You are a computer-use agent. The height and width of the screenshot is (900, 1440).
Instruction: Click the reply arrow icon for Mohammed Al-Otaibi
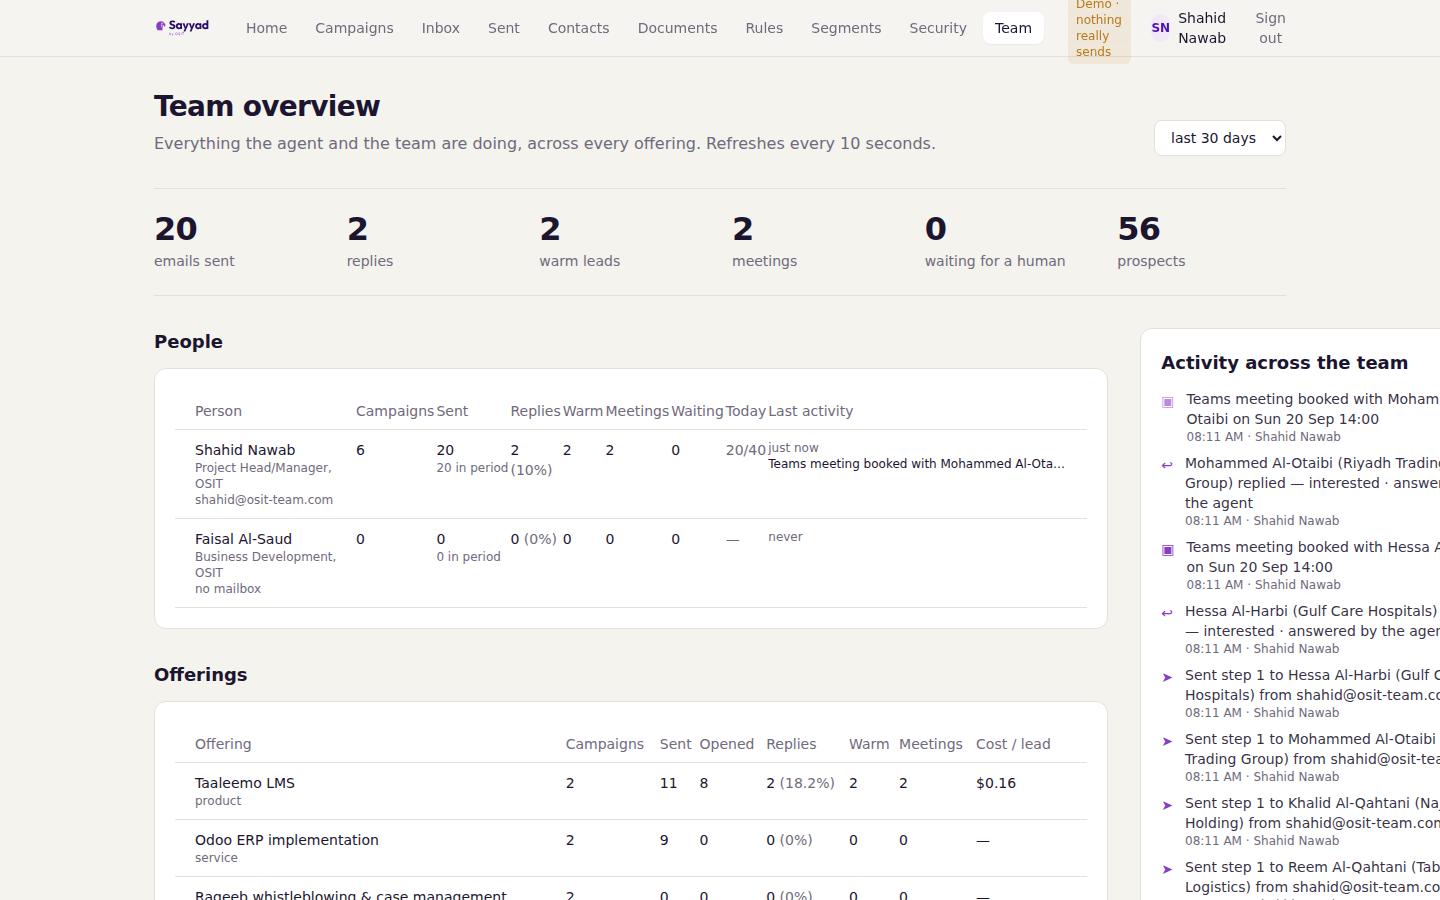(x=1167, y=465)
